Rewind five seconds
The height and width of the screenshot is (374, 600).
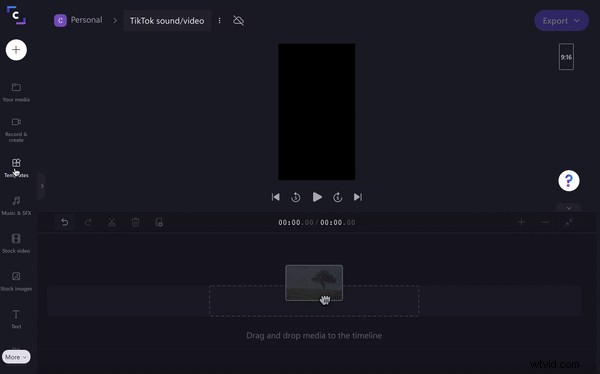tap(296, 197)
